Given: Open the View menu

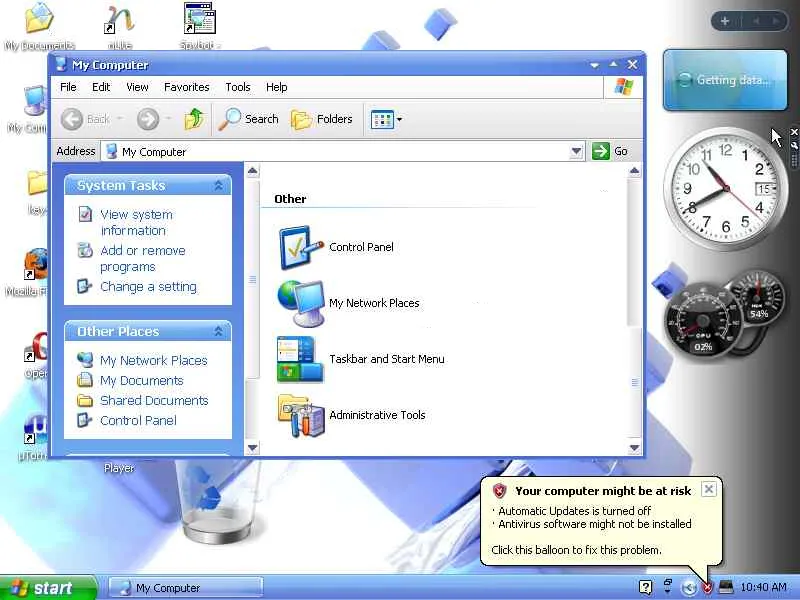Looking at the screenshot, I should (x=137, y=87).
